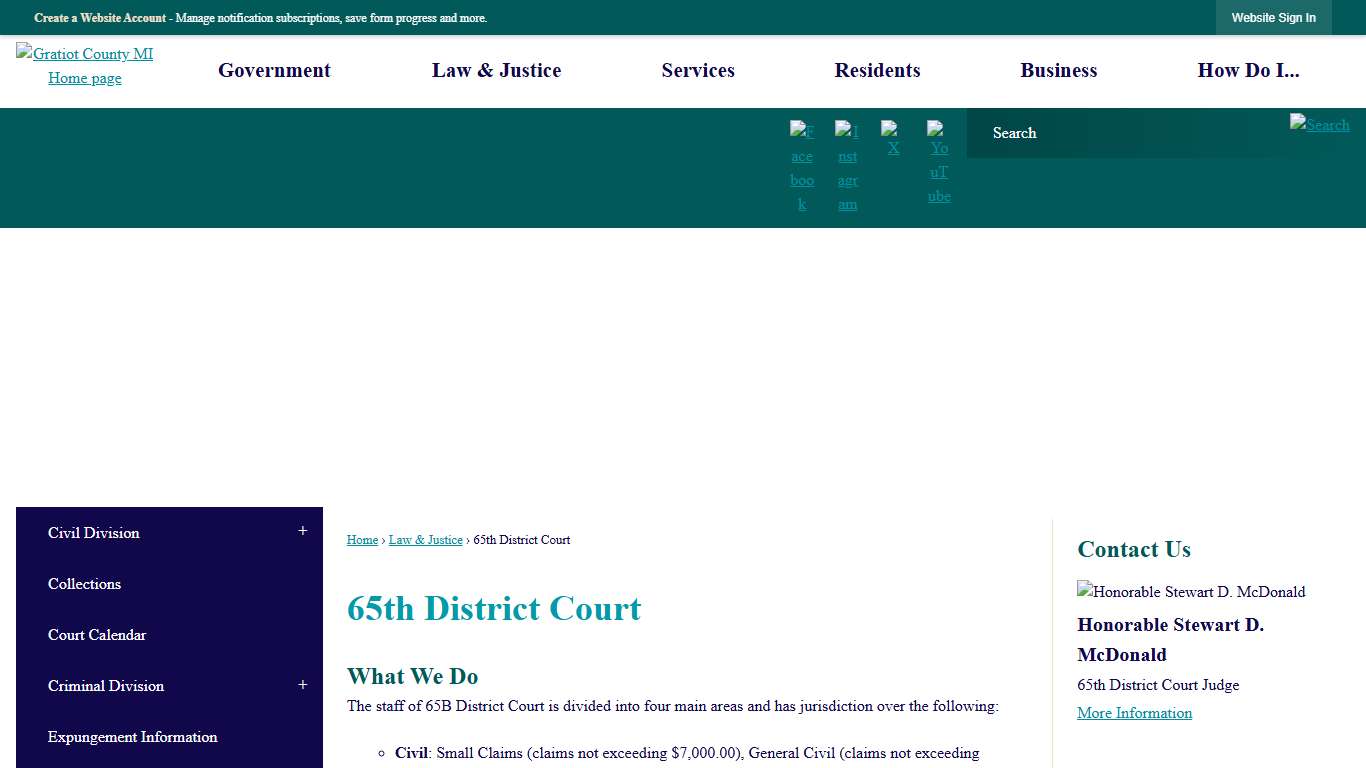Screen dimensions: 1366x768
Task: Click the Website Sign In button
Action: [1273, 17]
